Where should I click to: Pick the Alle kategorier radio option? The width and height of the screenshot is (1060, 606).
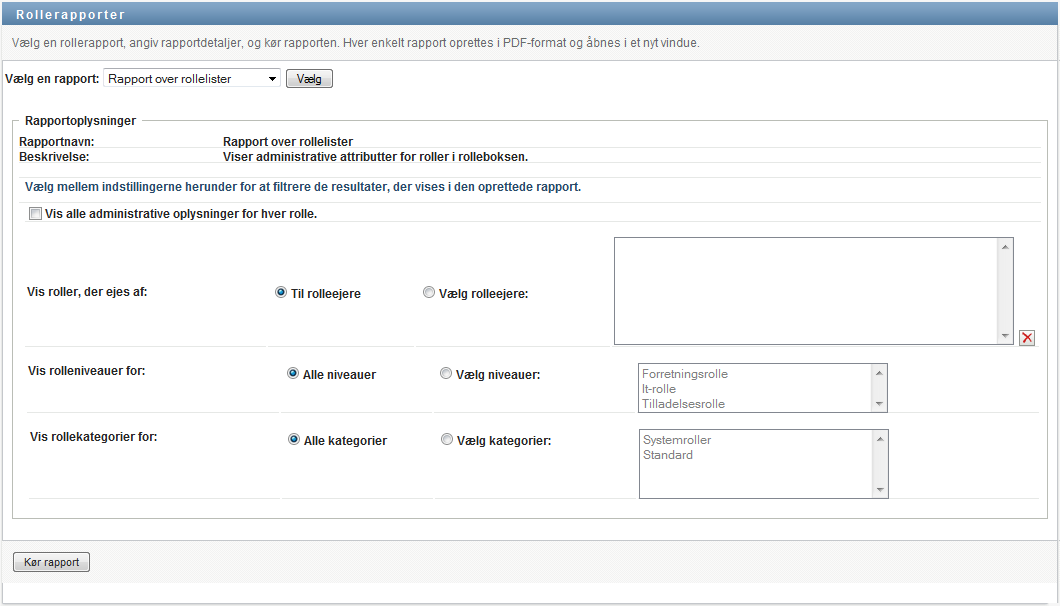click(294, 440)
